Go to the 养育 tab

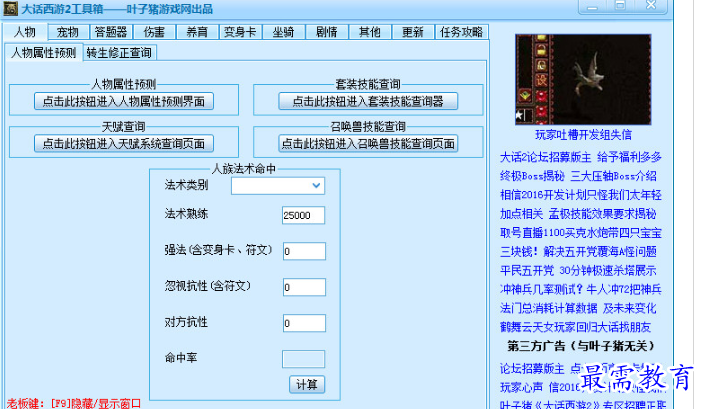pos(197,32)
